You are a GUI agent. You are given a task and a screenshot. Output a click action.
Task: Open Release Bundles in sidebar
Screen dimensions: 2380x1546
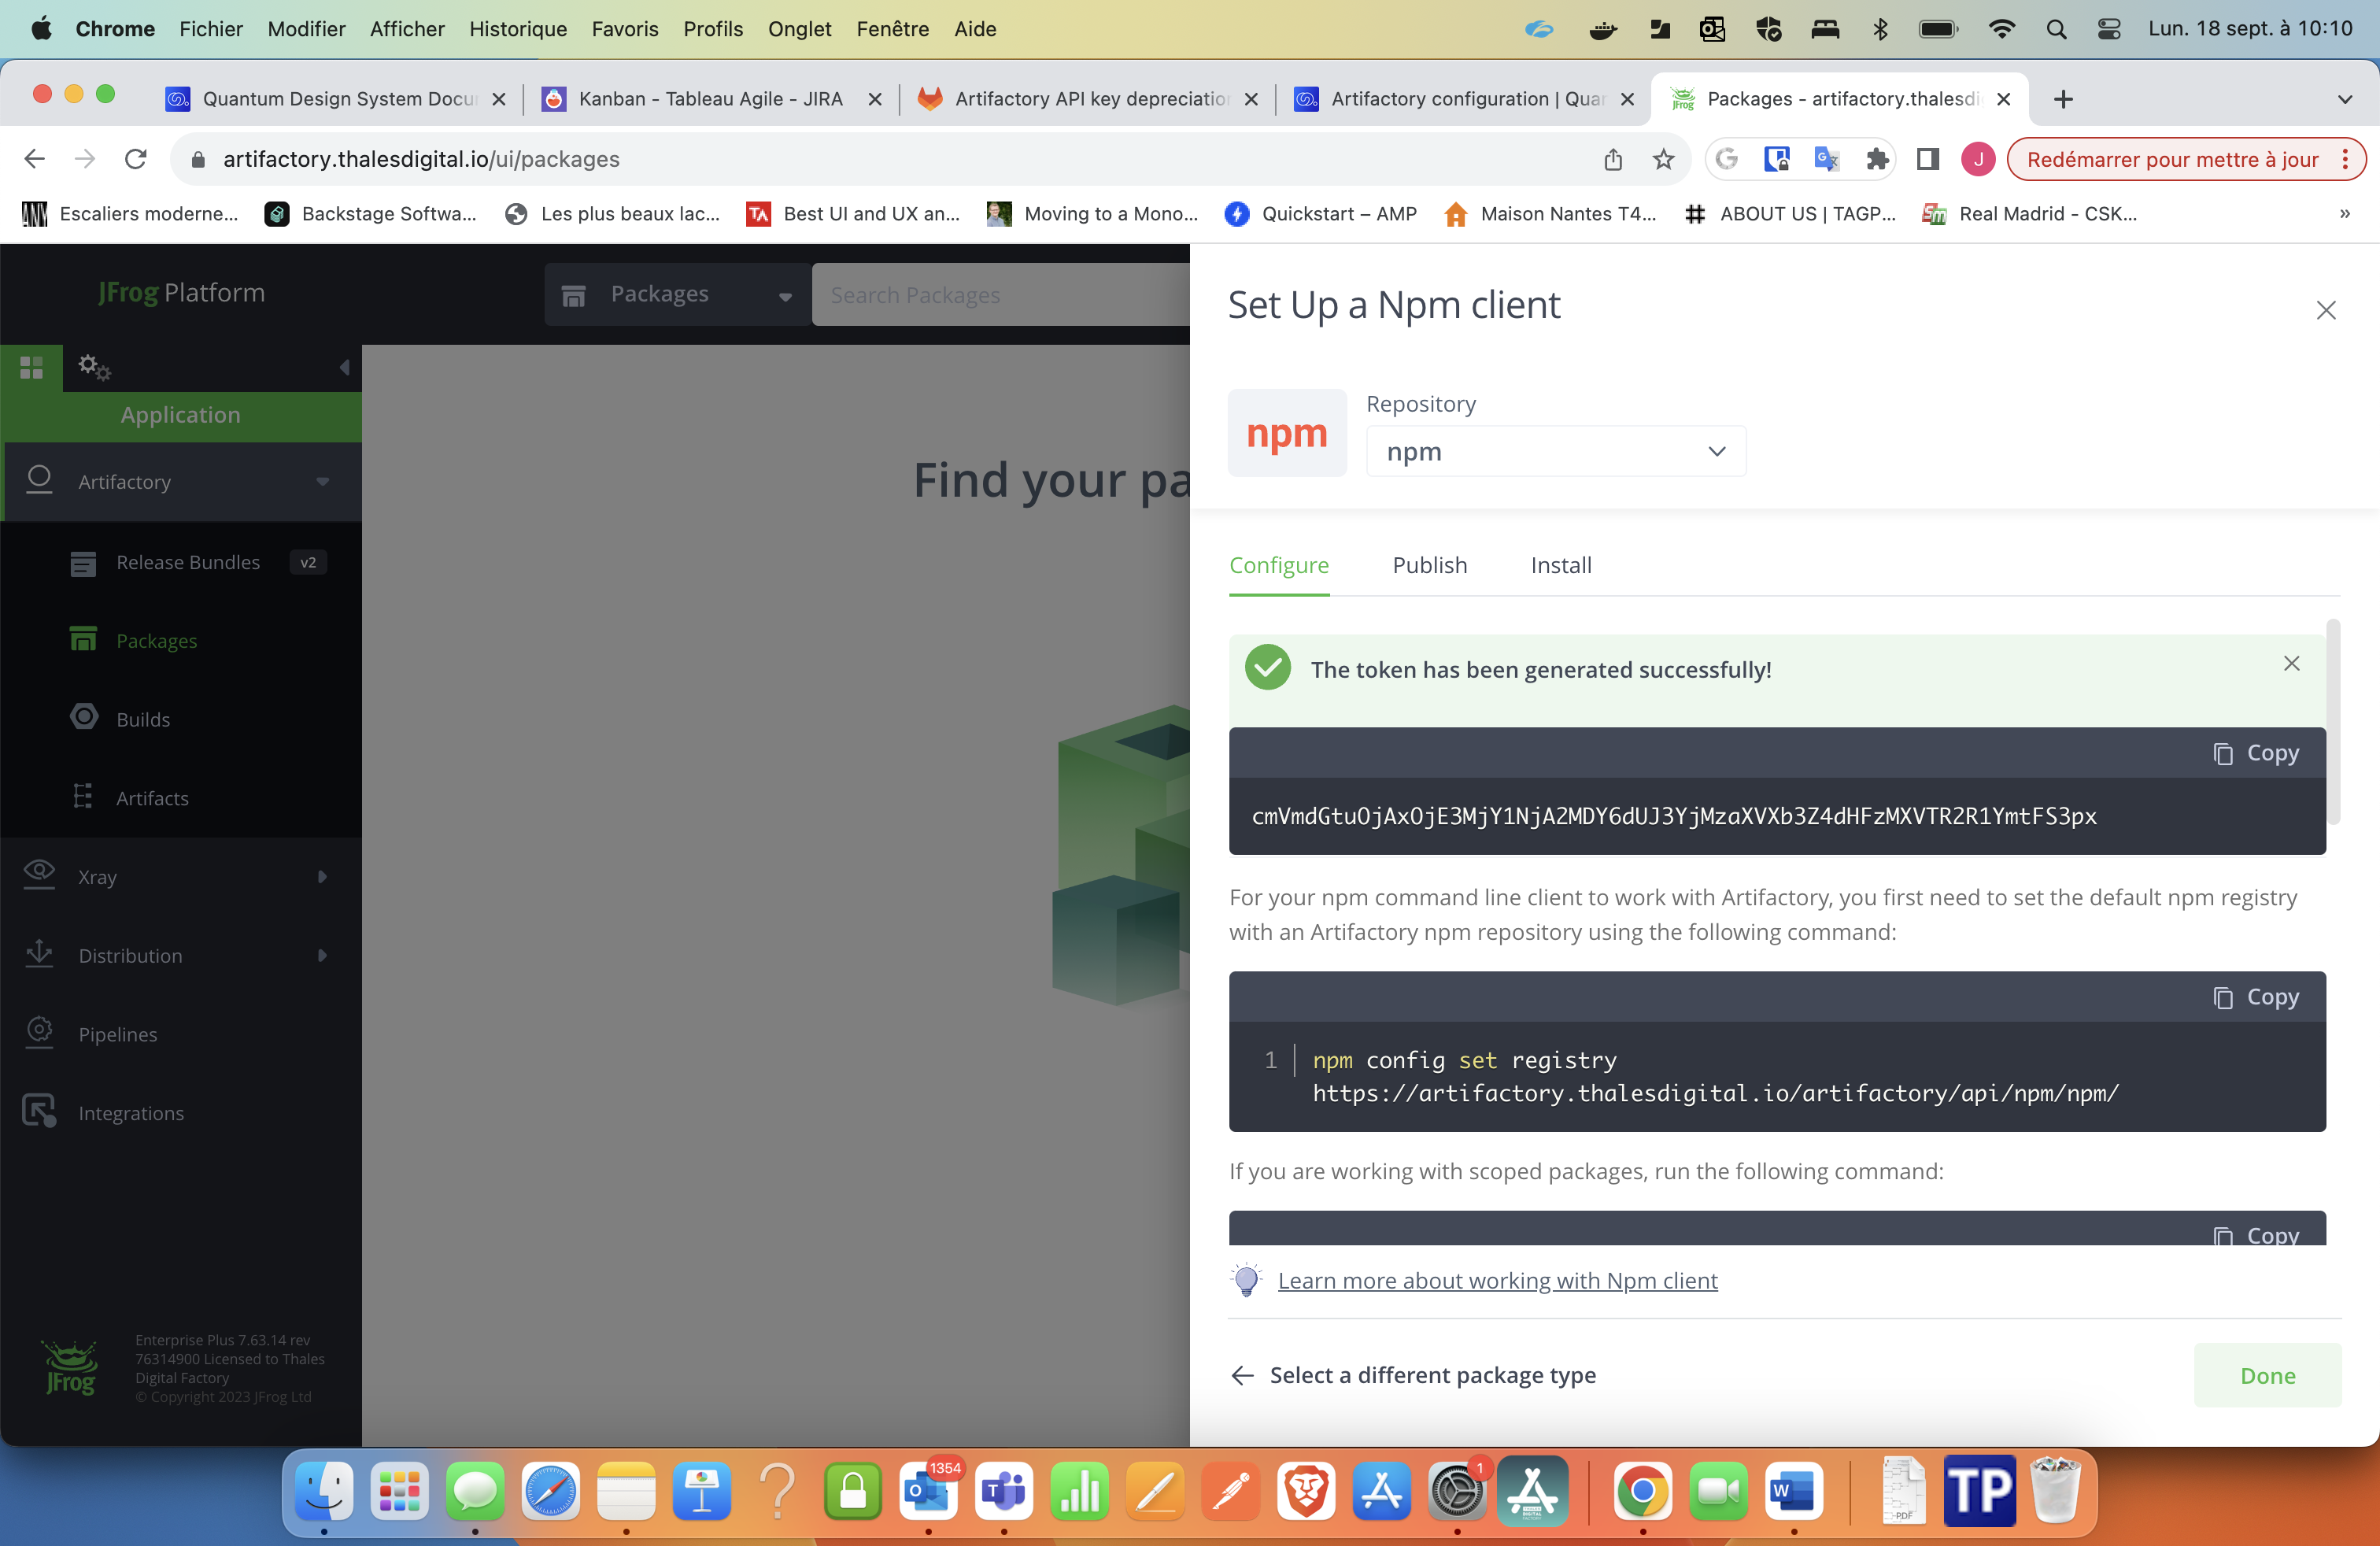coord(187,562)
